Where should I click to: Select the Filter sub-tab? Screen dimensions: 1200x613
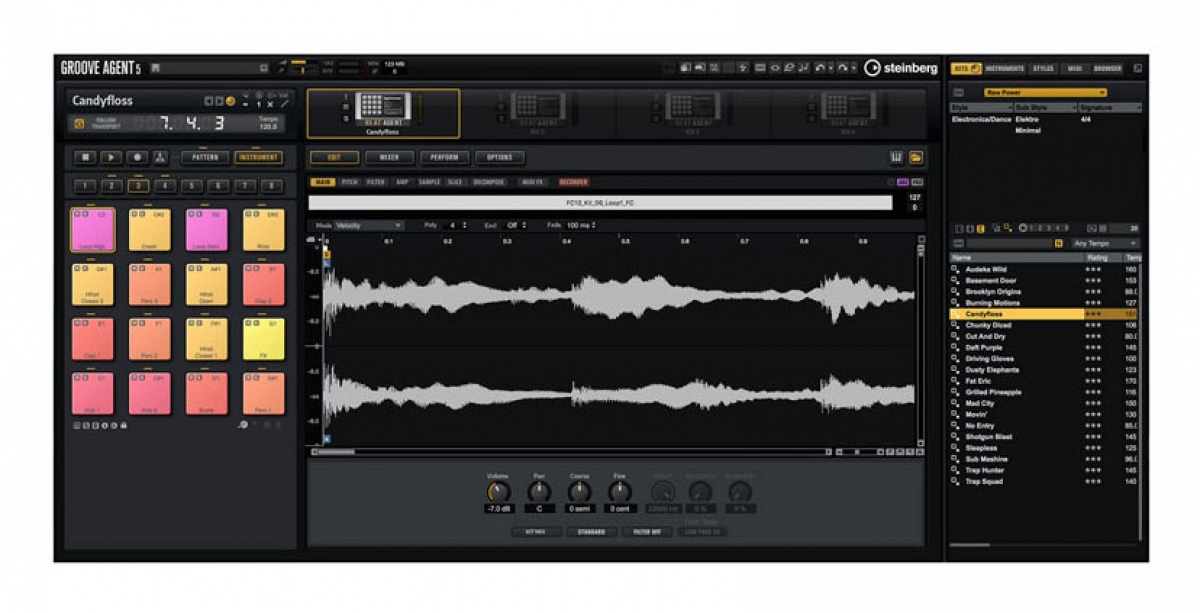(x=376, y=182)
